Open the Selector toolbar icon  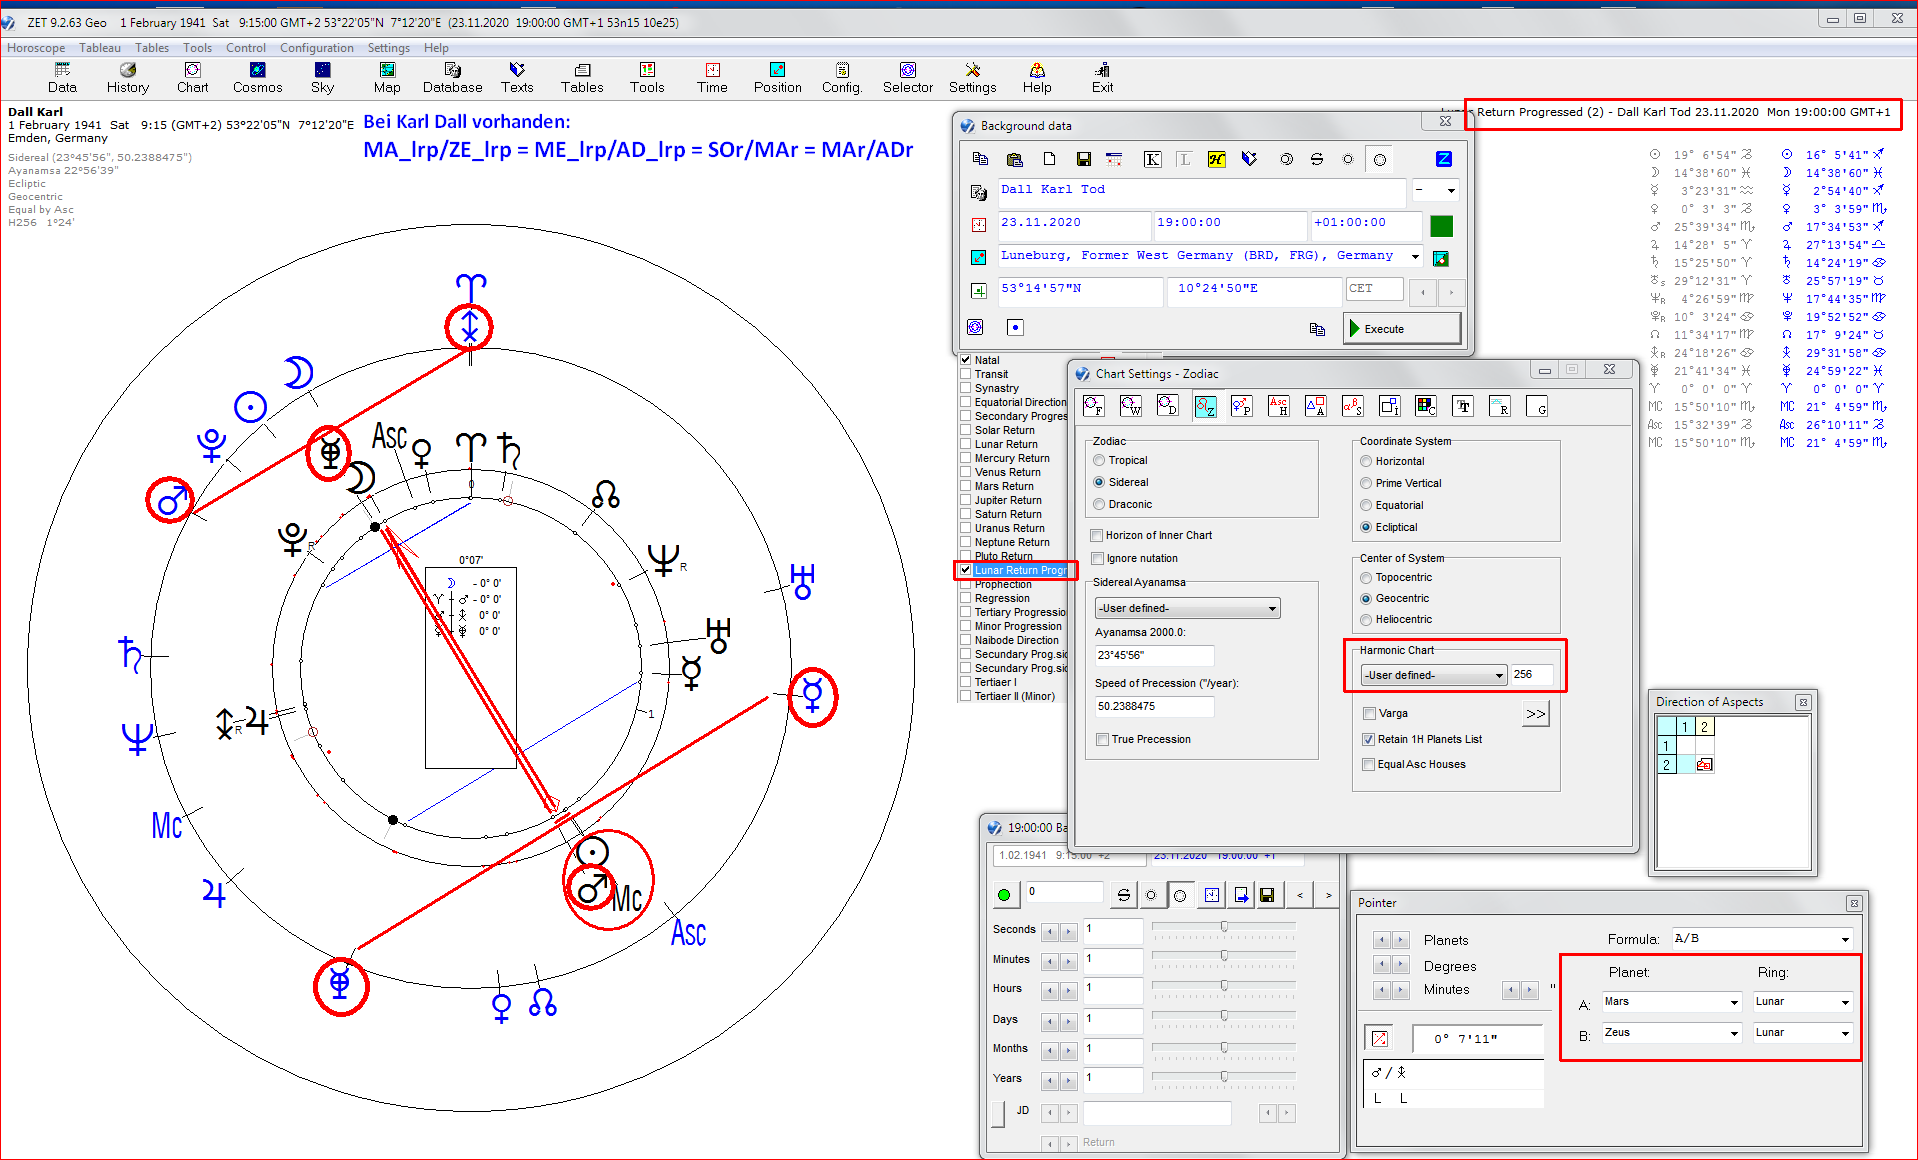pyautogui.click(x=907, y=77)
